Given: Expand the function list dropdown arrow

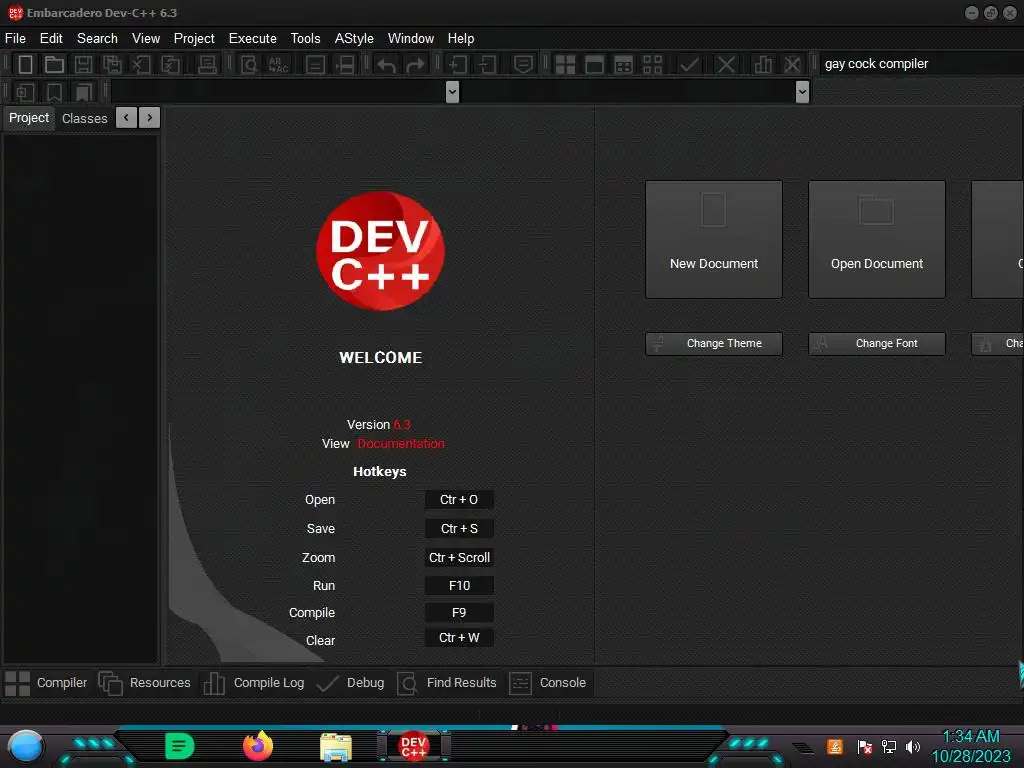Looking at the screenshot, I should pos(803,92).
